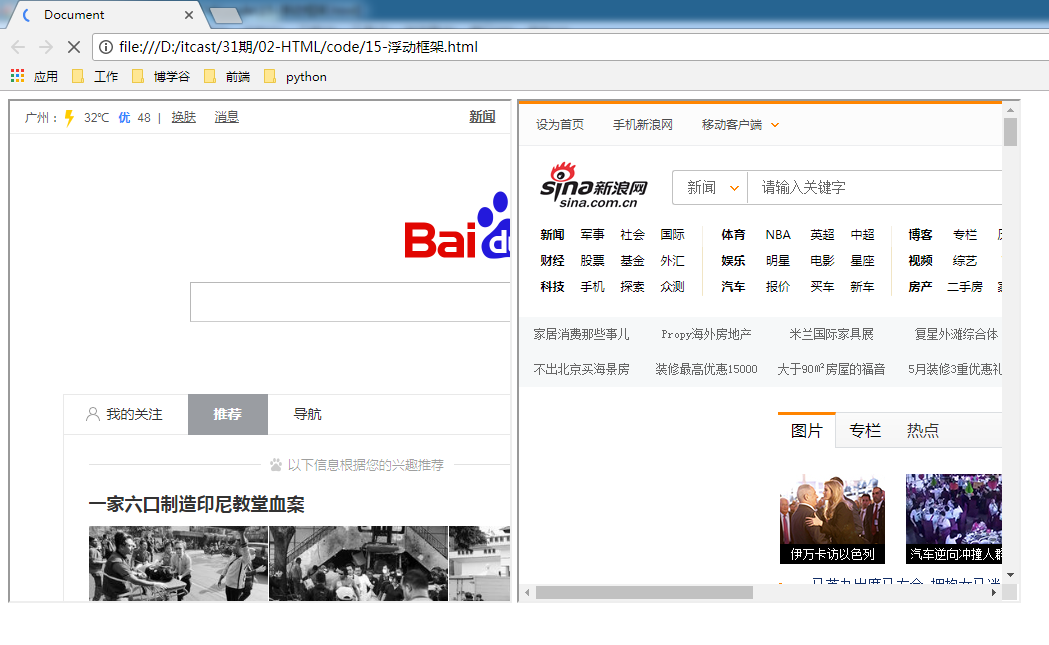The image size is (1049, 645).
Task: Open 科技 in Sina navigation
Action: [552, 286]
